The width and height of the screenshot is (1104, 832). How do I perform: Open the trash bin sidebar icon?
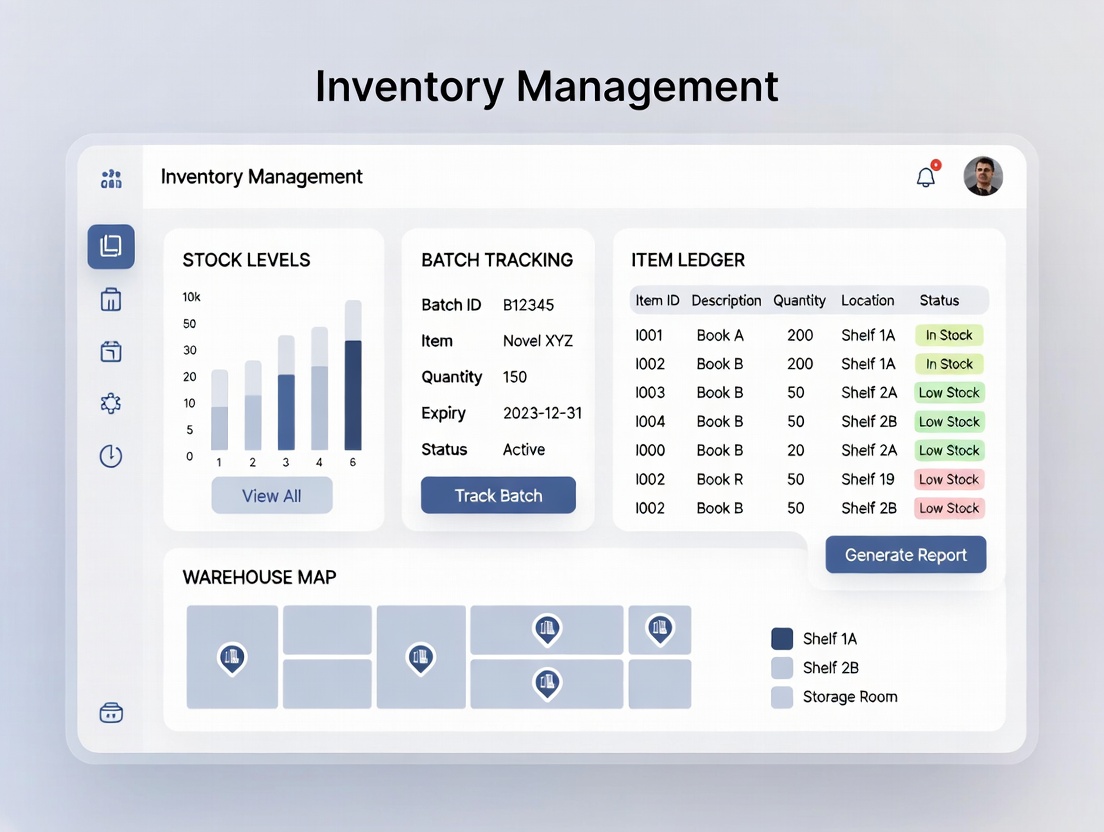tap(111, 299)
